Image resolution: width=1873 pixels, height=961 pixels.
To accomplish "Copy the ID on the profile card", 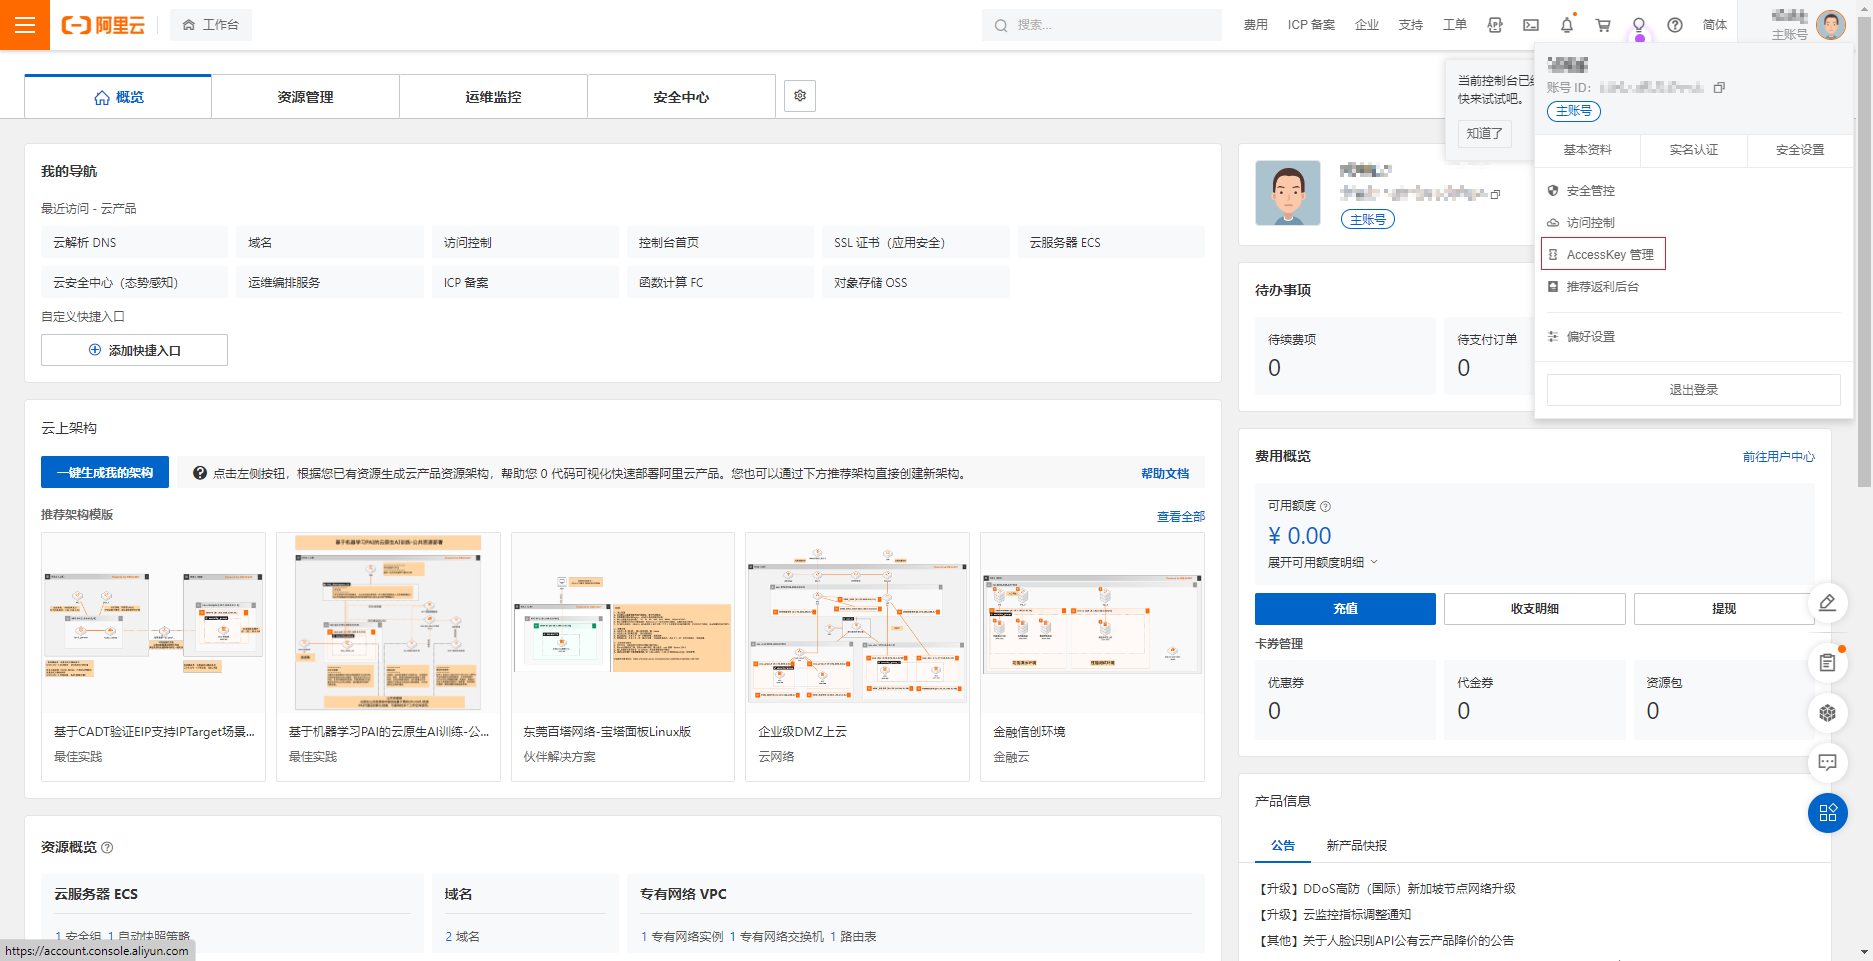I will tap(1495, 195).
